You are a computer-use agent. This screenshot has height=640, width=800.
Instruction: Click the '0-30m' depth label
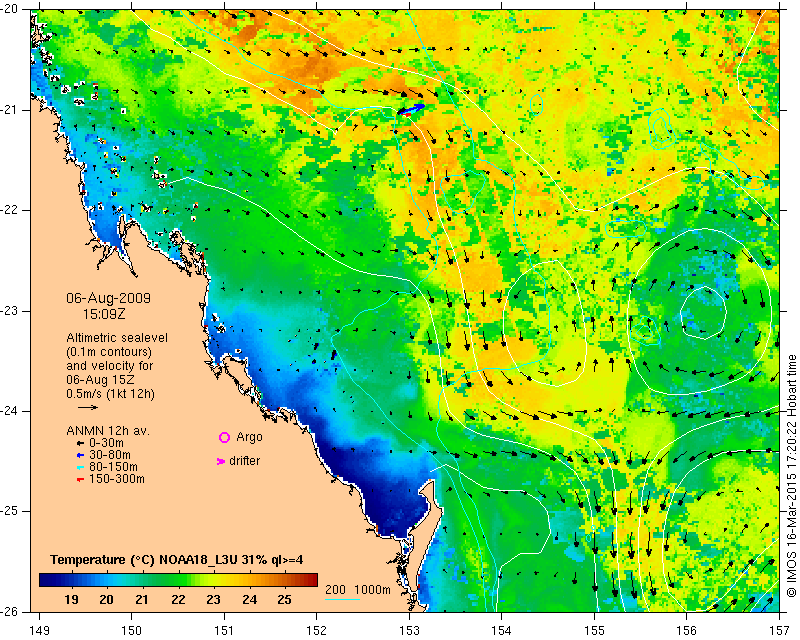pyautogui.click(x=106, y=443)
